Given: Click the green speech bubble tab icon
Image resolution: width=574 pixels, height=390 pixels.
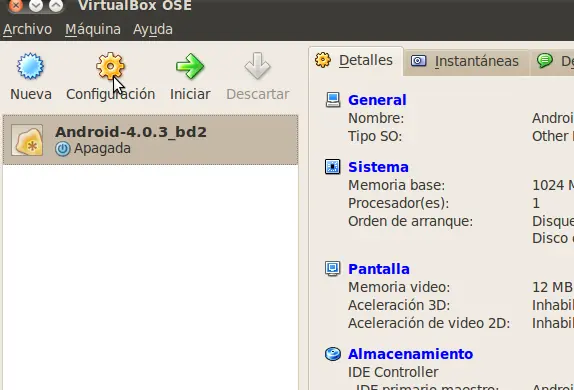Looking at the screenshot, I should click(545, 60).
